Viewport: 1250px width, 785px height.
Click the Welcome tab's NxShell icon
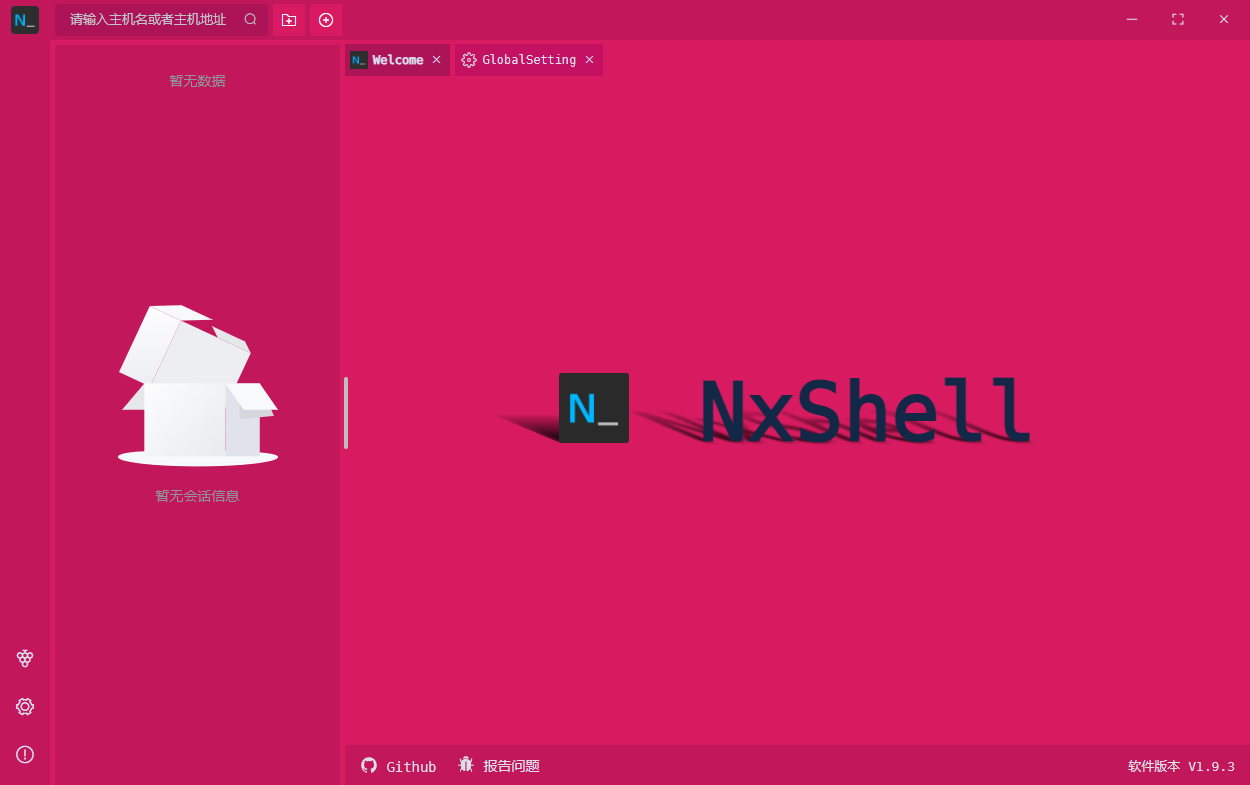358,60
